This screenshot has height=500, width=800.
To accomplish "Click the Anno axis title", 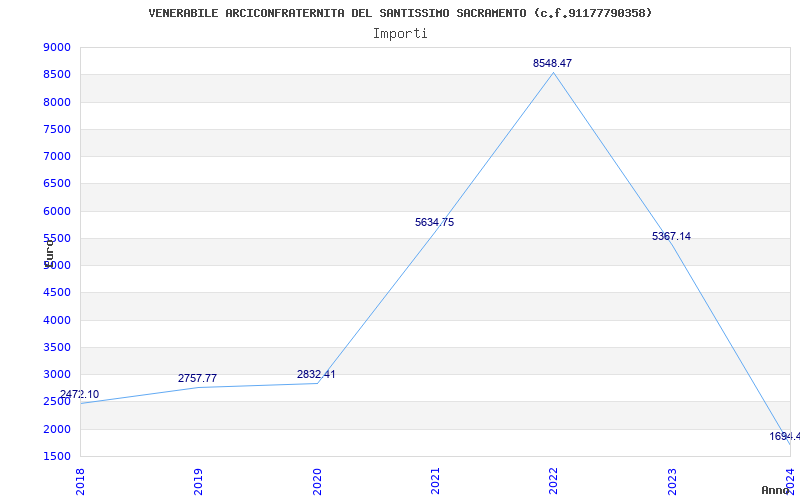I will [x=776, y=490].
